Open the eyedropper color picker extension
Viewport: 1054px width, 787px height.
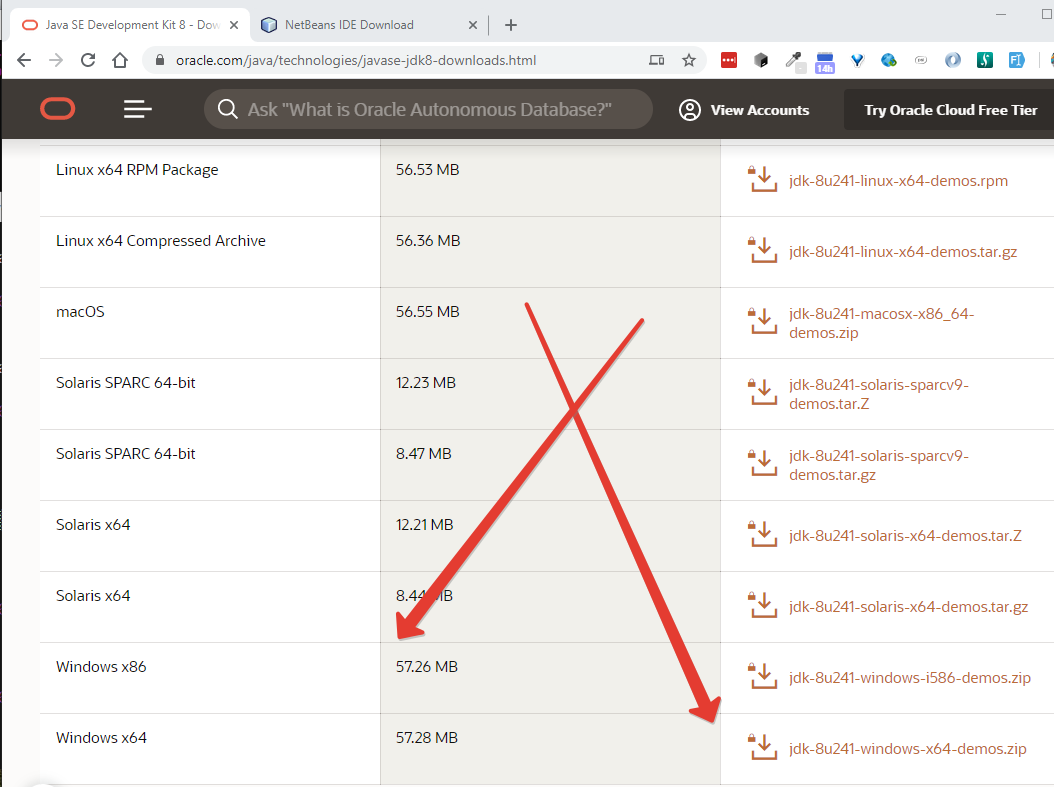click(794, 60)
